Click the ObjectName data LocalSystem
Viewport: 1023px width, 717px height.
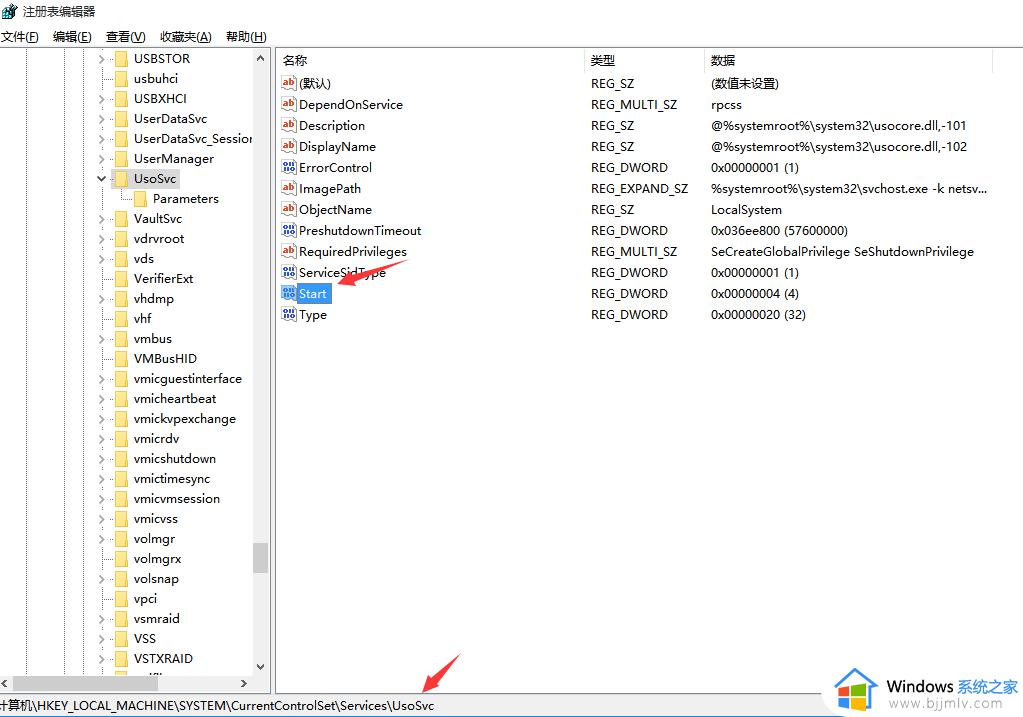(x=746, y=209)
